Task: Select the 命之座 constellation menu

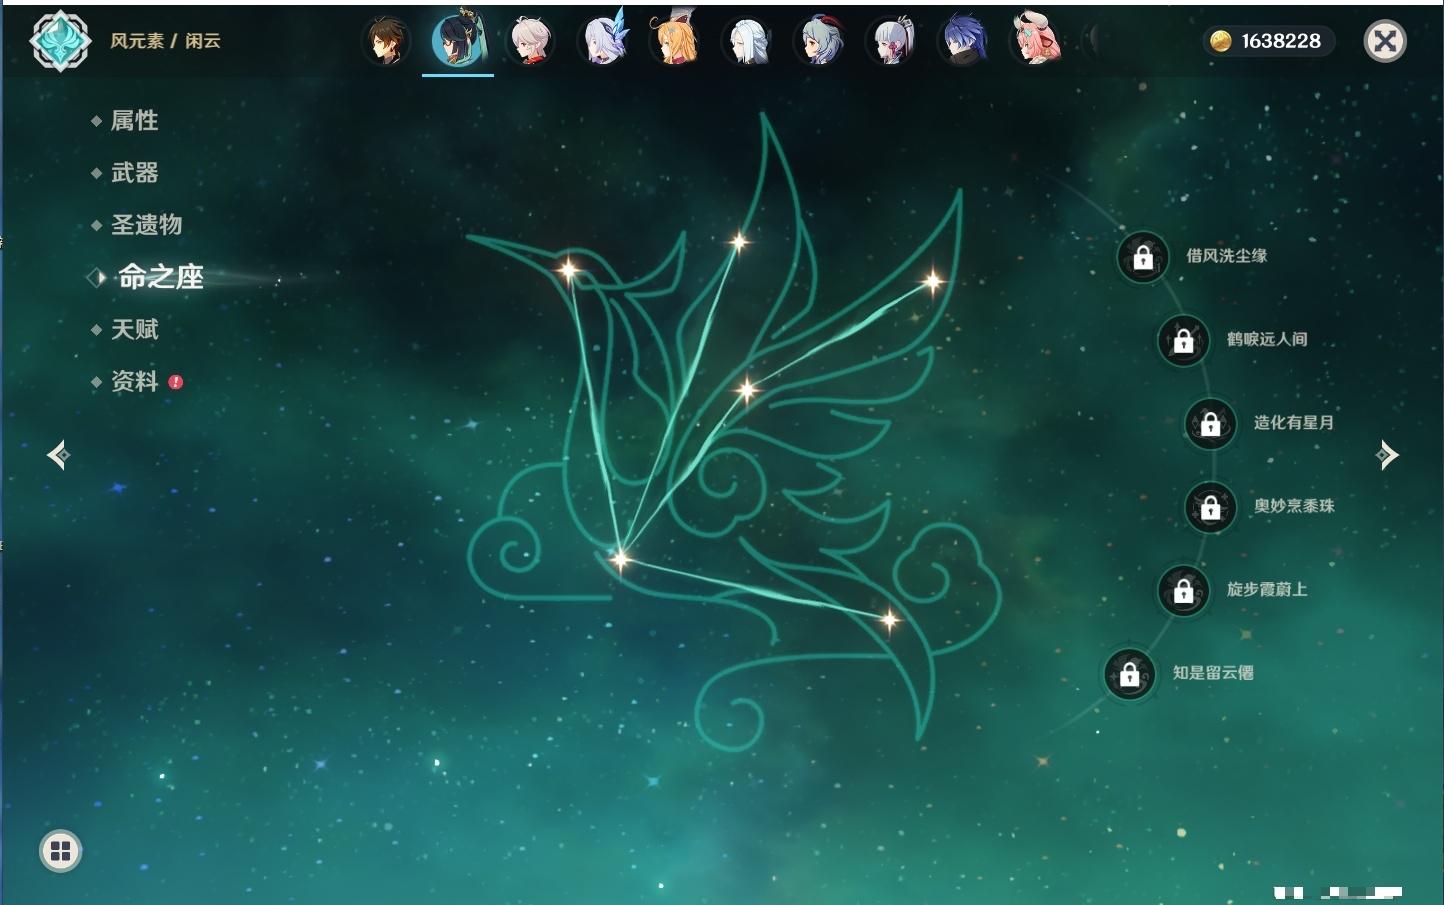Action: coord(160,277)
